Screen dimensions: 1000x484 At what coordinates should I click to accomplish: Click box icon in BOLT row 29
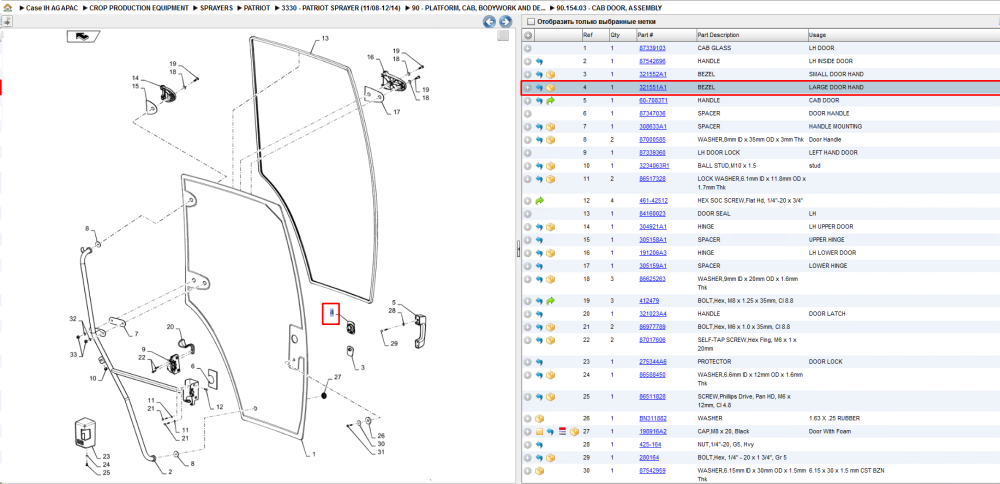[x=550, y=458]
